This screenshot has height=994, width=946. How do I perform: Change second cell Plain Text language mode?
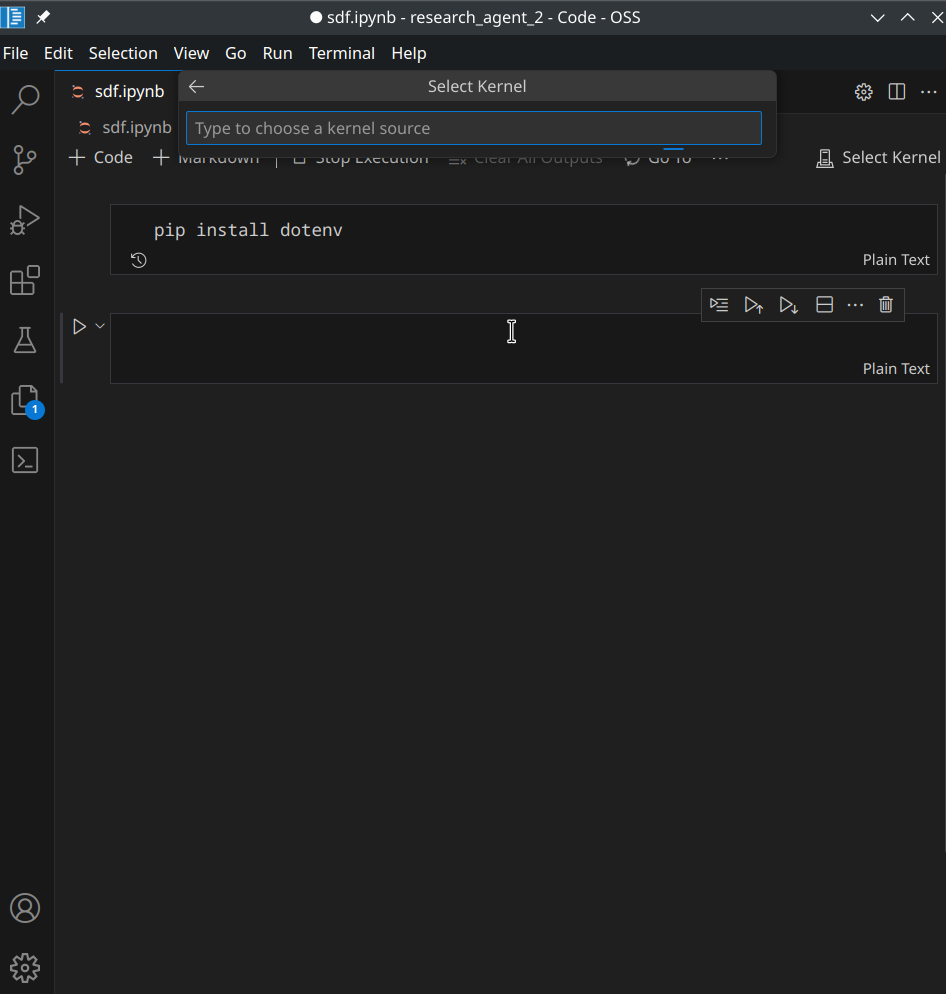point(896,369)
